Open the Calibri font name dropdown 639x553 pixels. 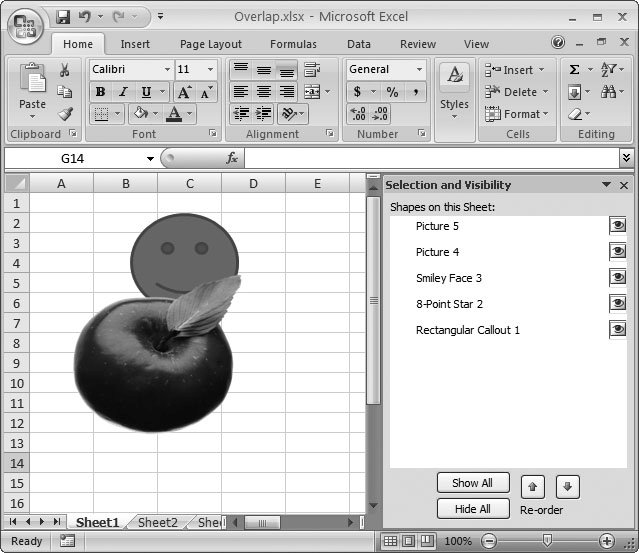(x=166, y=70)
